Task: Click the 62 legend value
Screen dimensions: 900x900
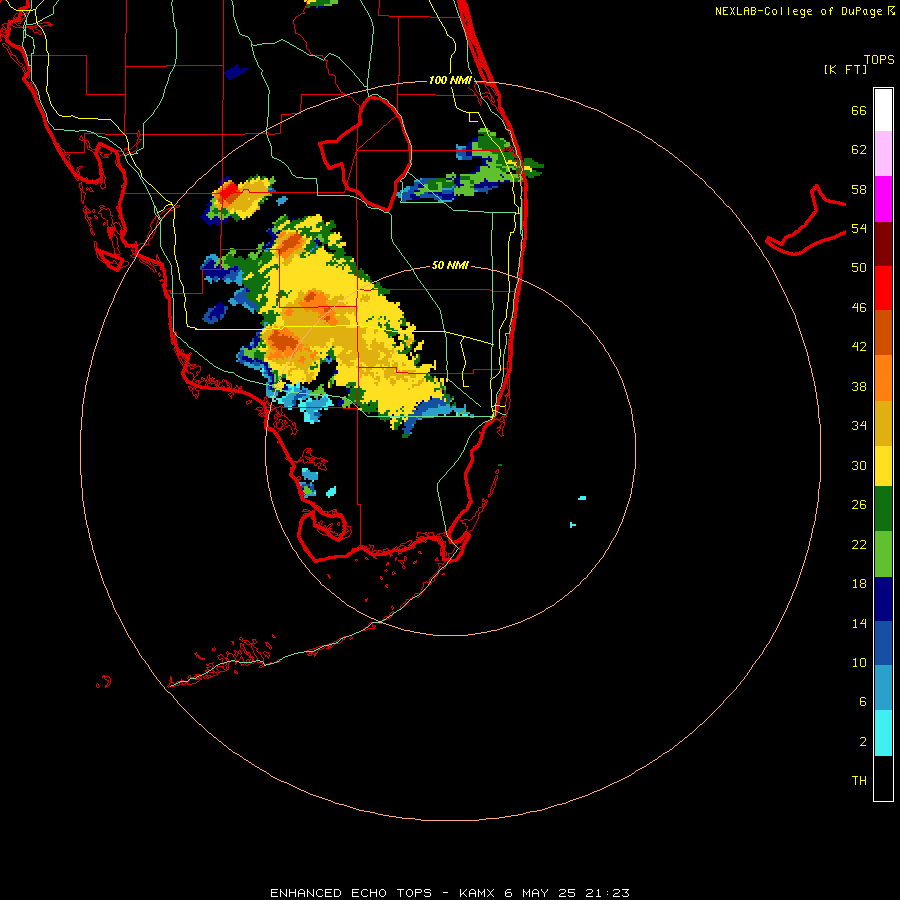Action: (x=859, y=150)
